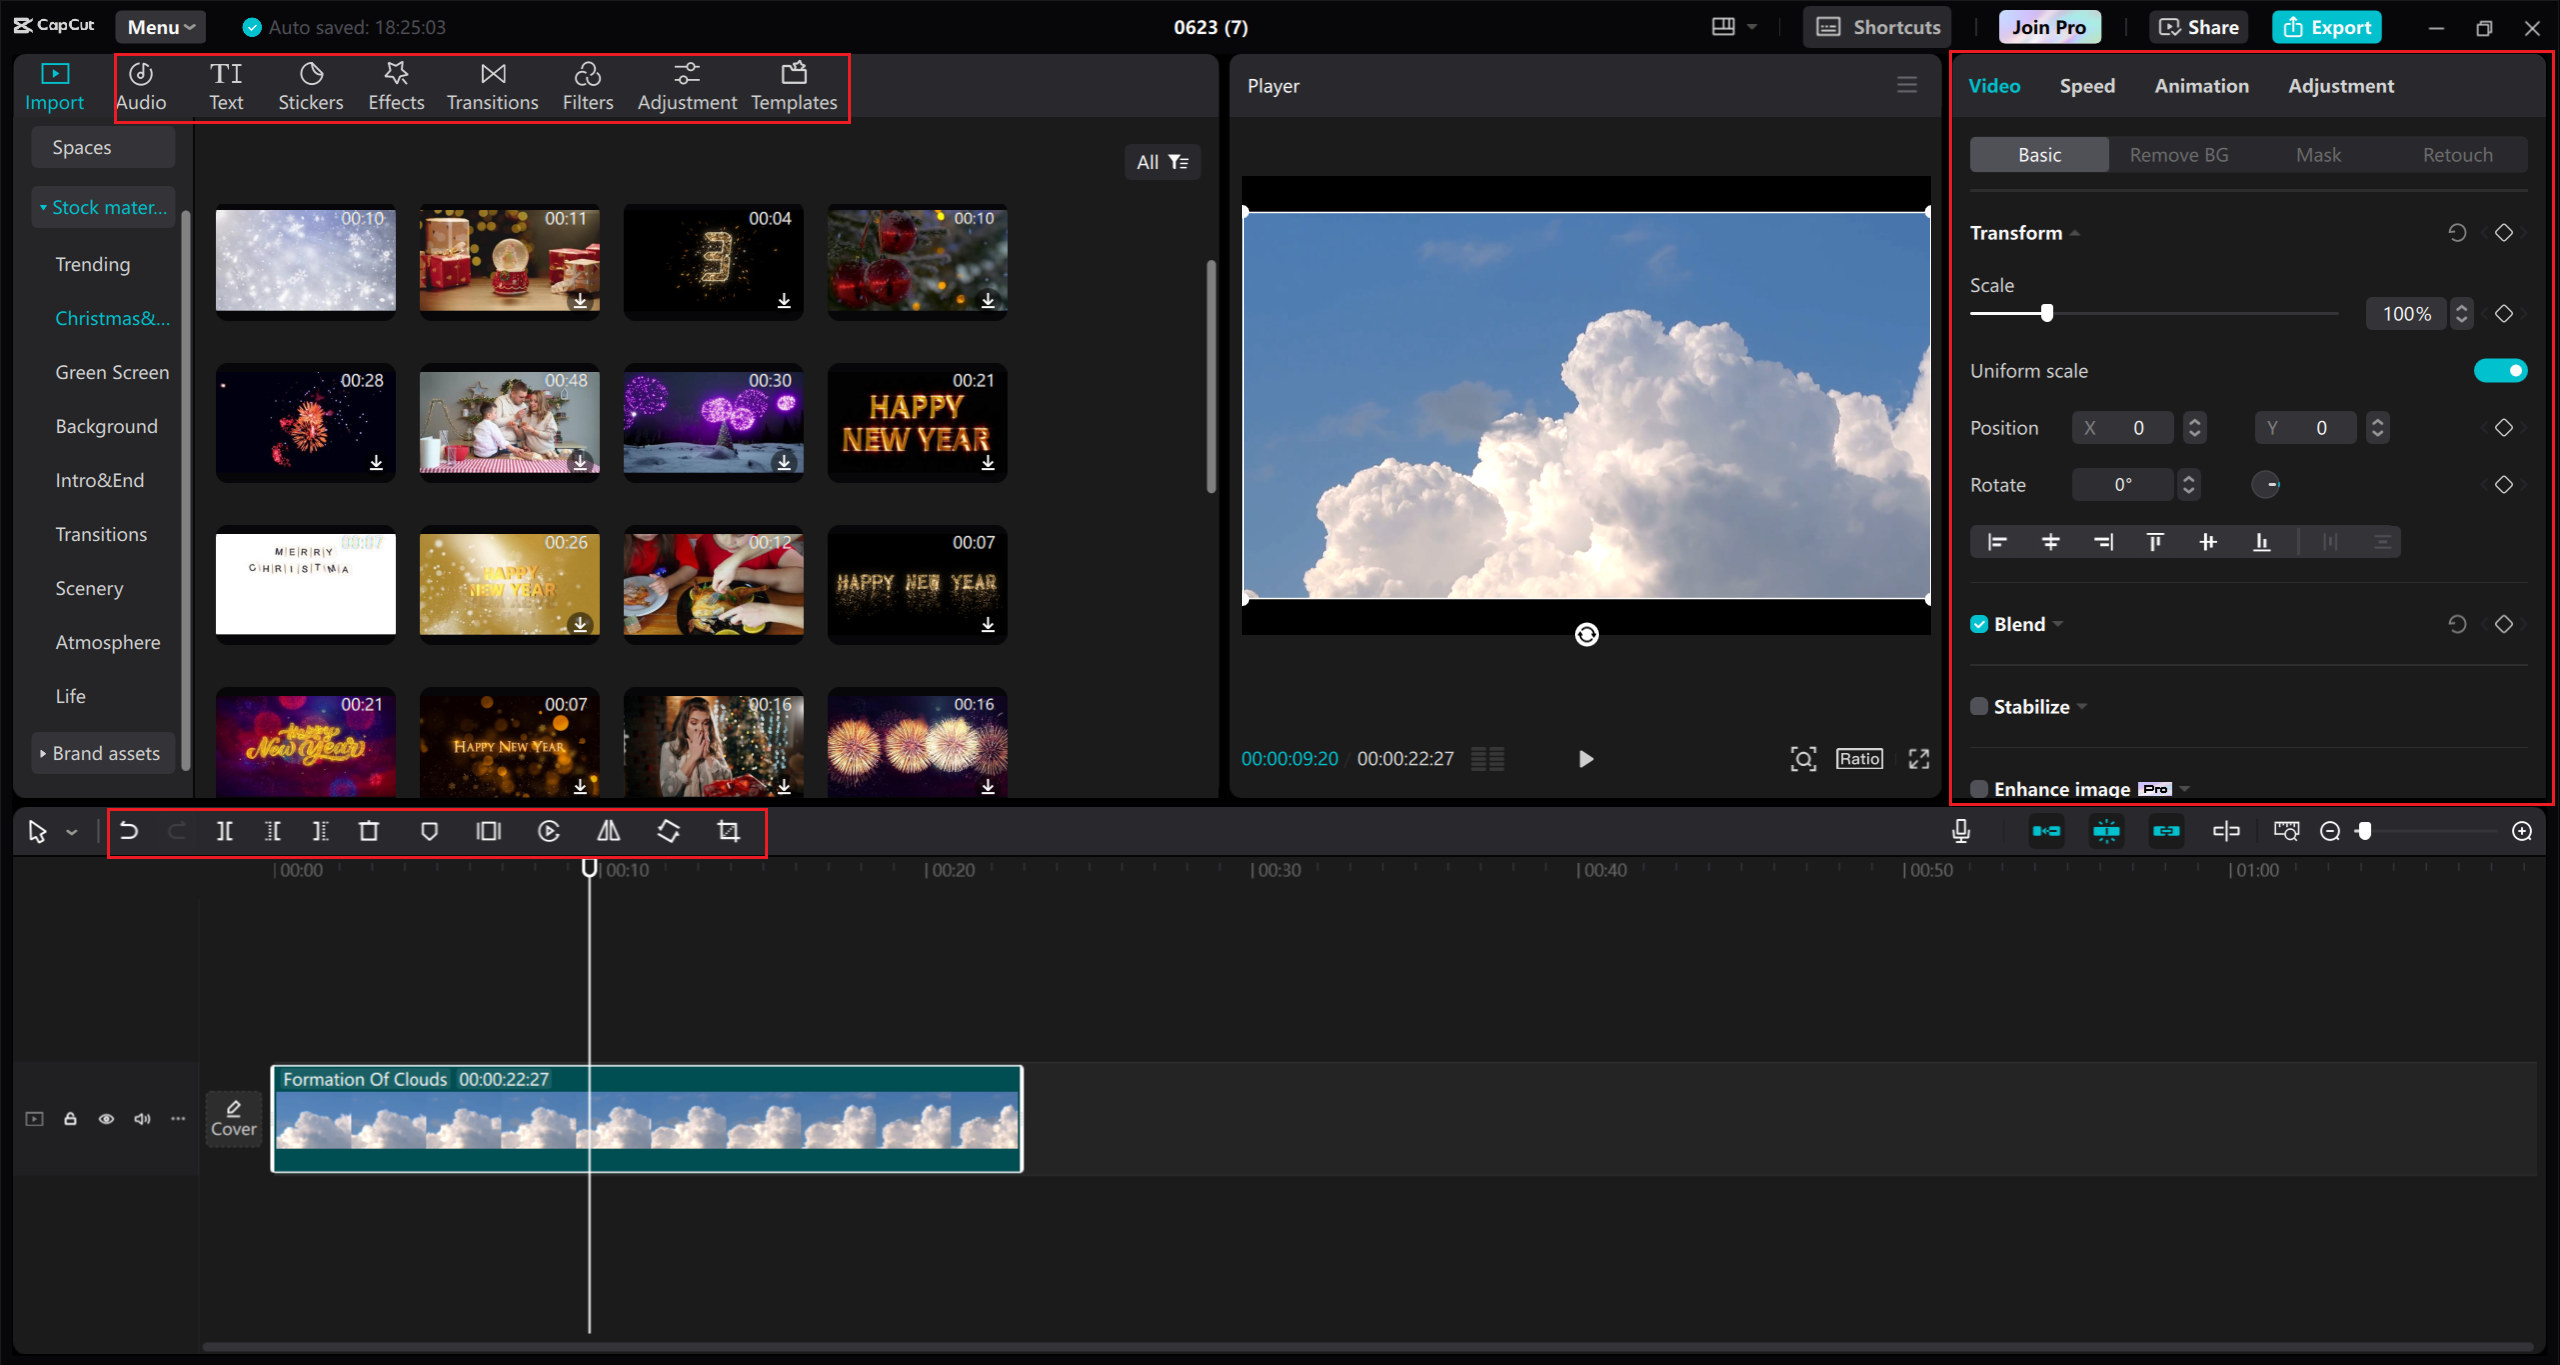Image resolution: width=2560 pixels, height=1365 pixels.
Task: Open the Effects panel
Action: (396, 86)
